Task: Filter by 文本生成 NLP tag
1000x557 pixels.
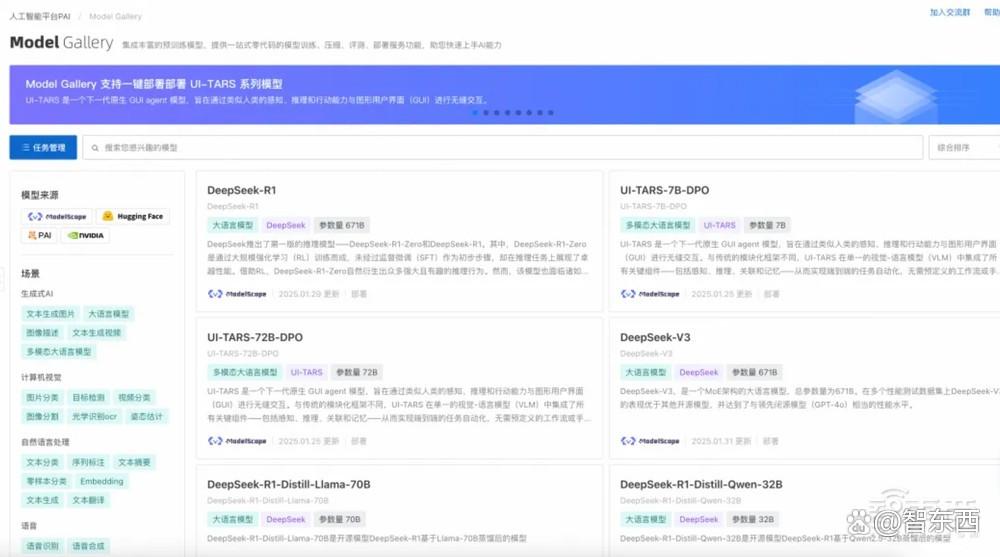Action: click(42, 500)
